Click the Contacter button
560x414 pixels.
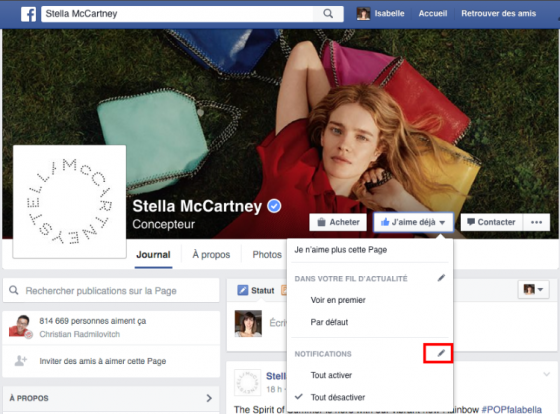(491, 222)
